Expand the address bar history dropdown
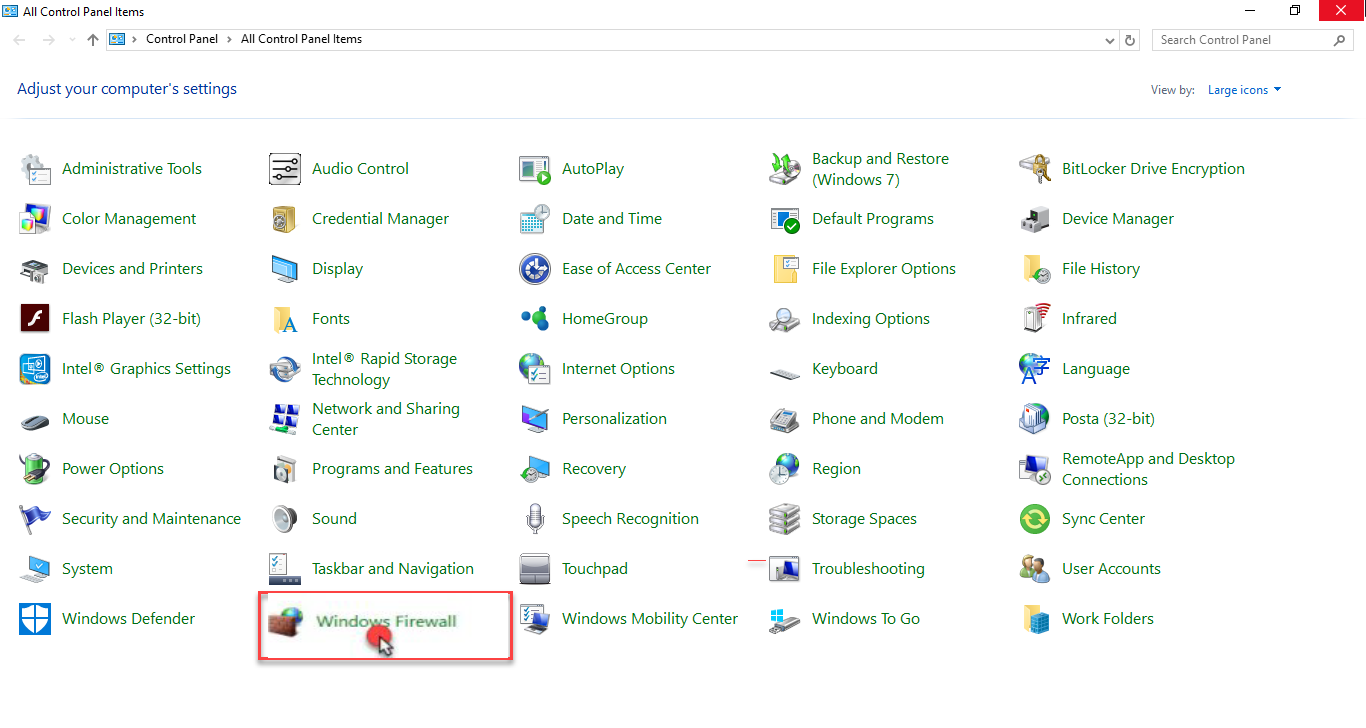This screenshot has width=1366, height=728. click(1109, 39)
